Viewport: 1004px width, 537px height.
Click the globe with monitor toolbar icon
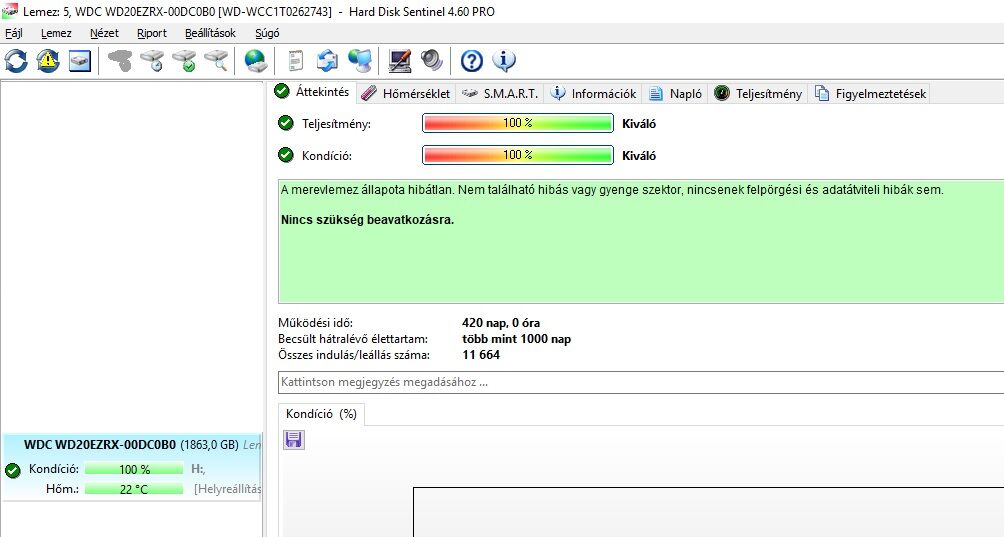pyautogui.click(x=360, y=61)
